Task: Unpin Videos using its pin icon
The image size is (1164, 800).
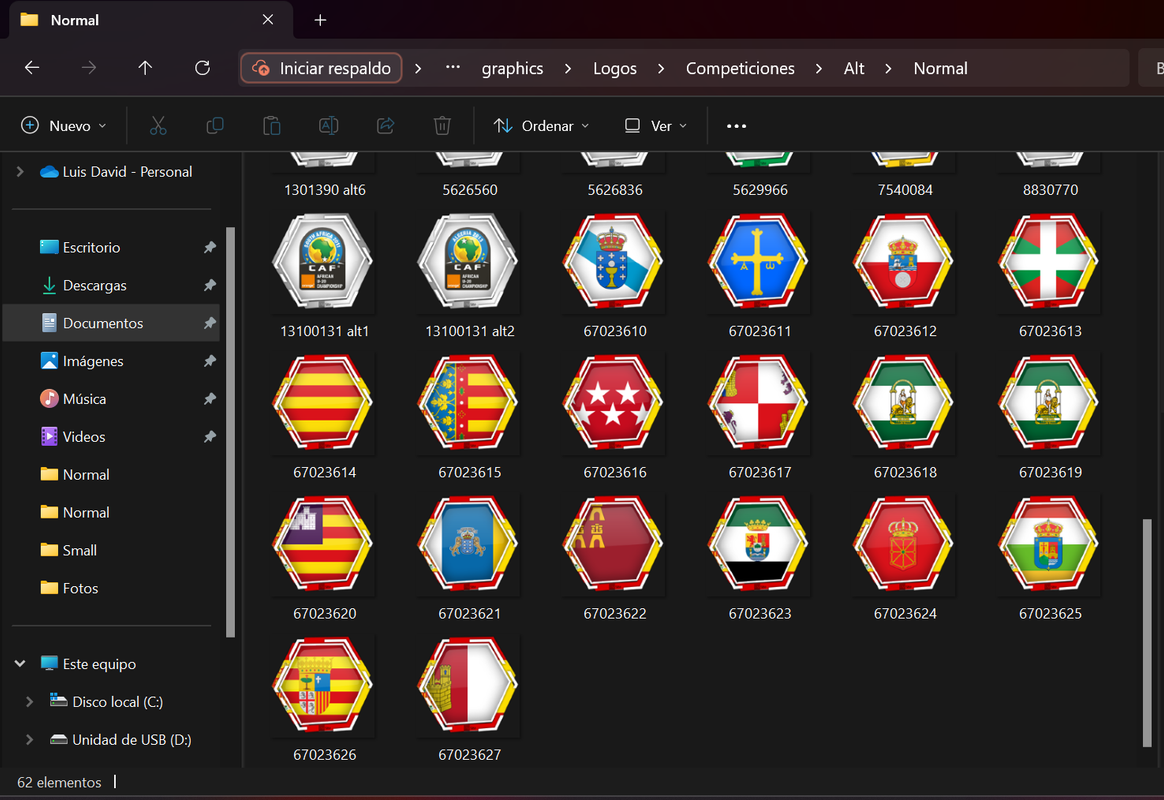Action: pos(210,436)
